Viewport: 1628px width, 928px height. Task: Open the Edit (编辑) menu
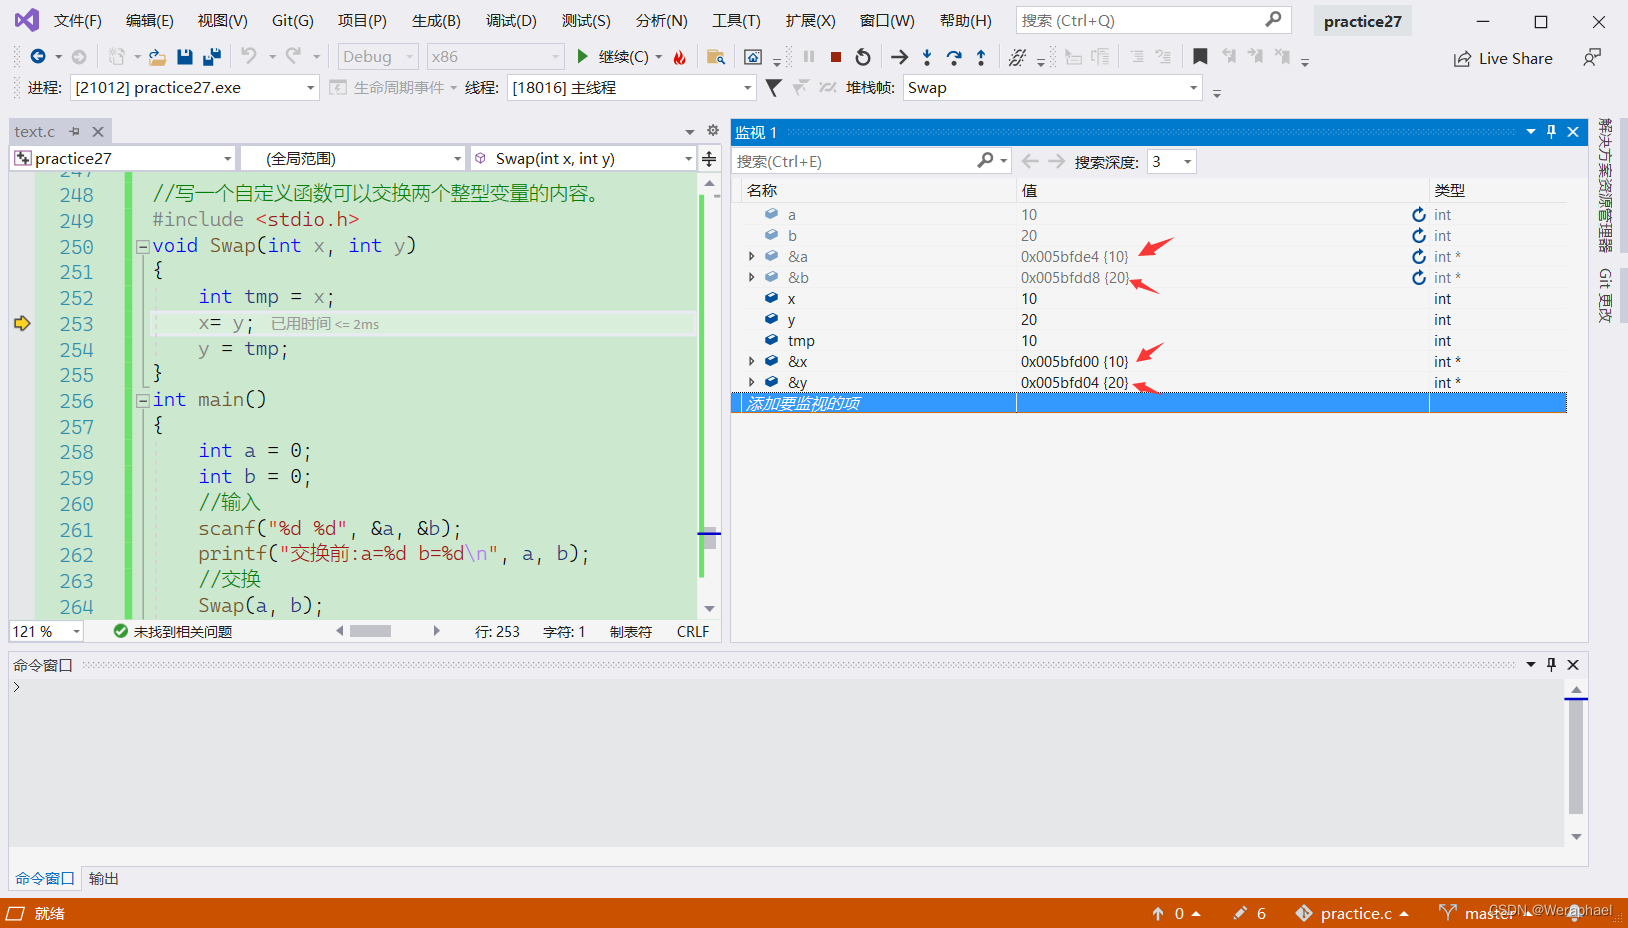click(149, 21)
